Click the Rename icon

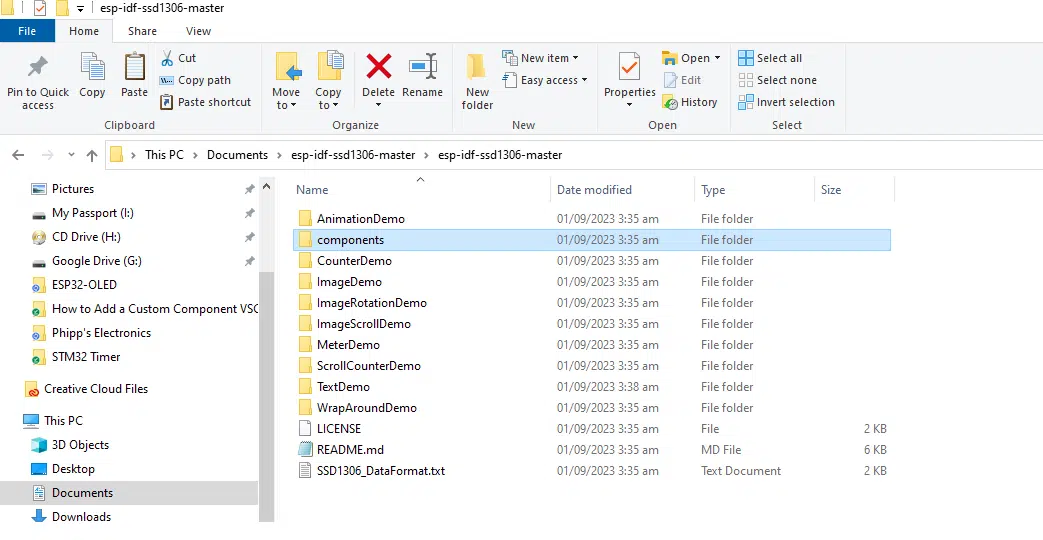[422, 67]
